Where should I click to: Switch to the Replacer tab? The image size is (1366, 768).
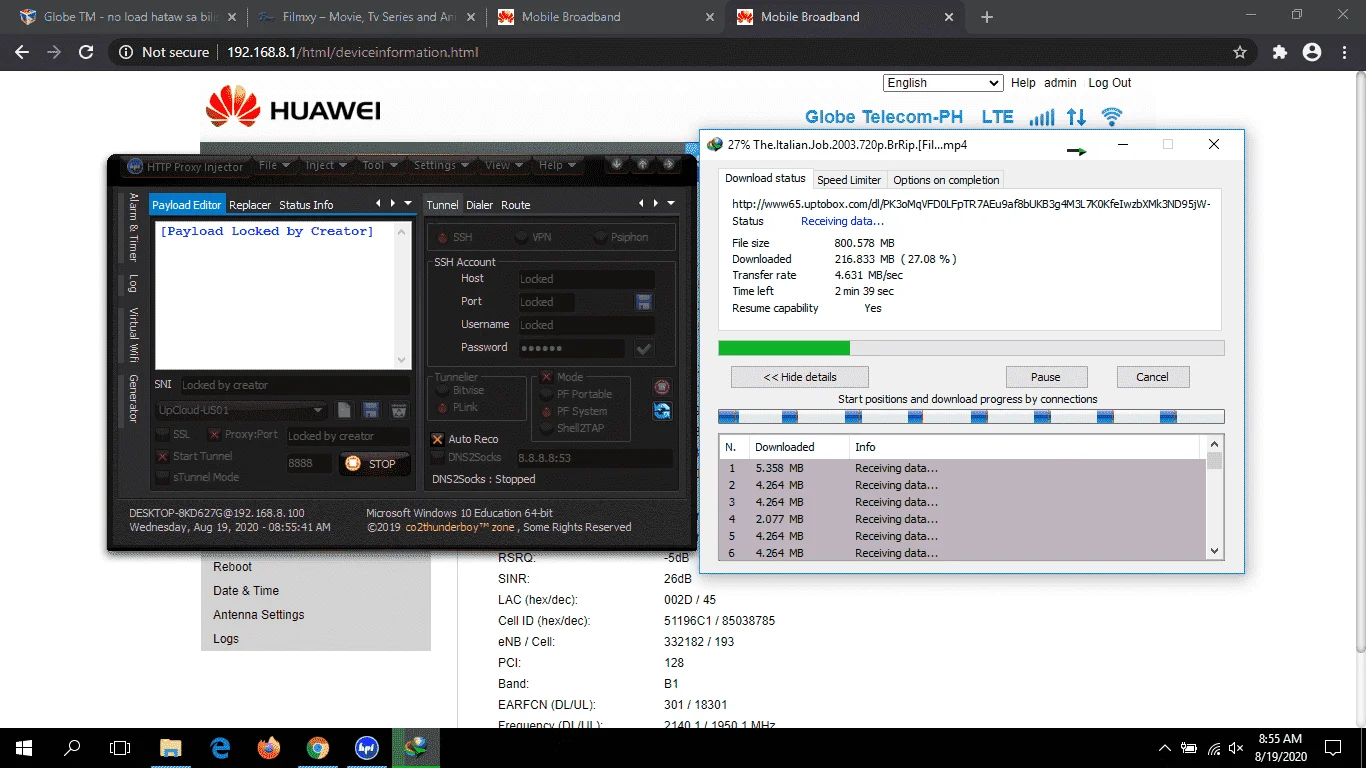pyautogui.click(x=250, y=205)
